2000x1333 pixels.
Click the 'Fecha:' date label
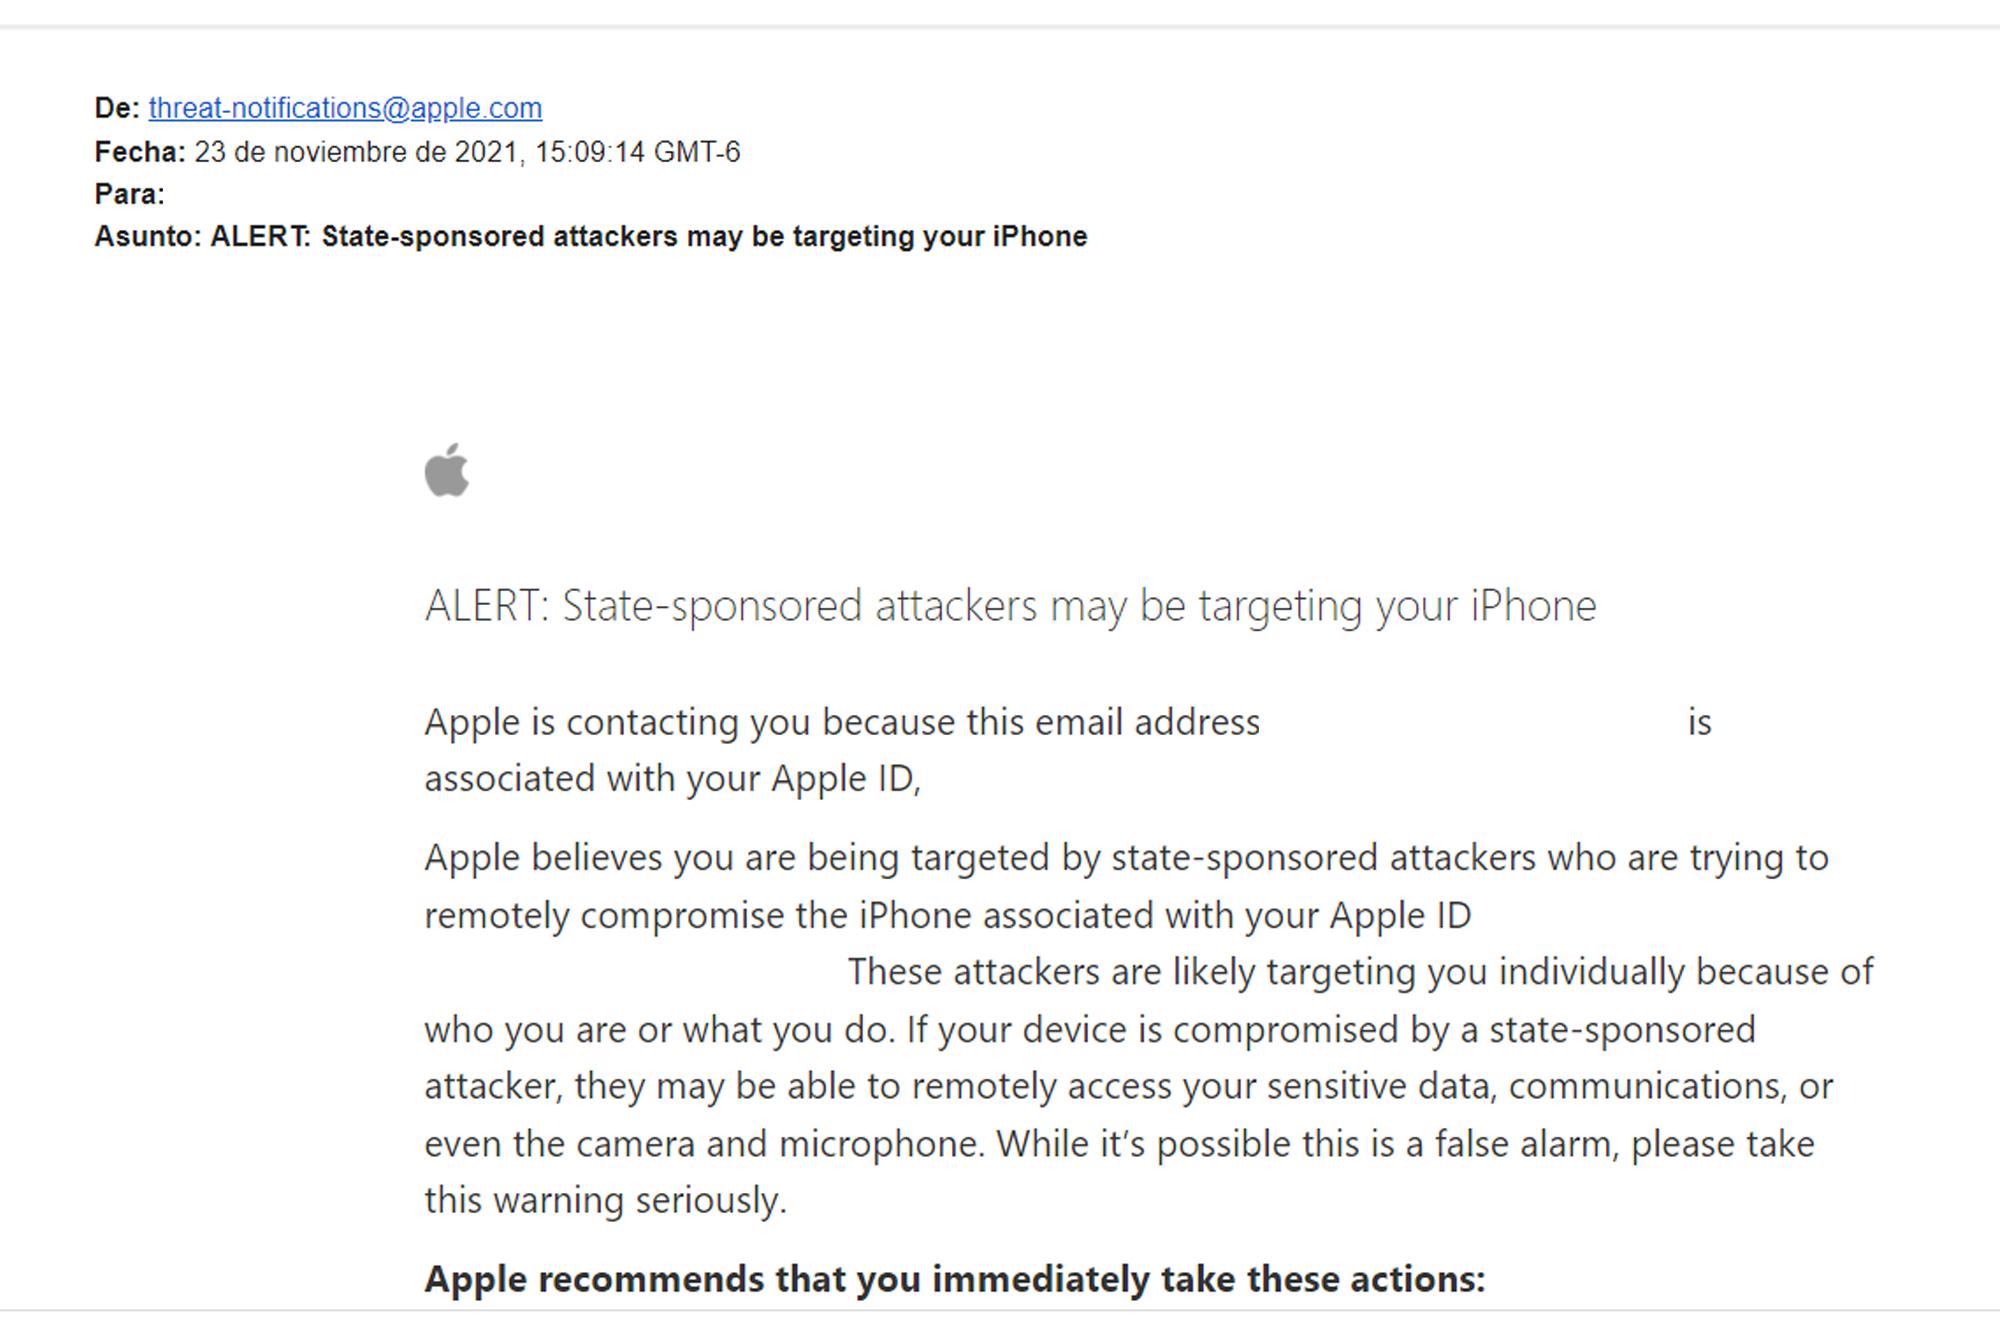point(140,152)
